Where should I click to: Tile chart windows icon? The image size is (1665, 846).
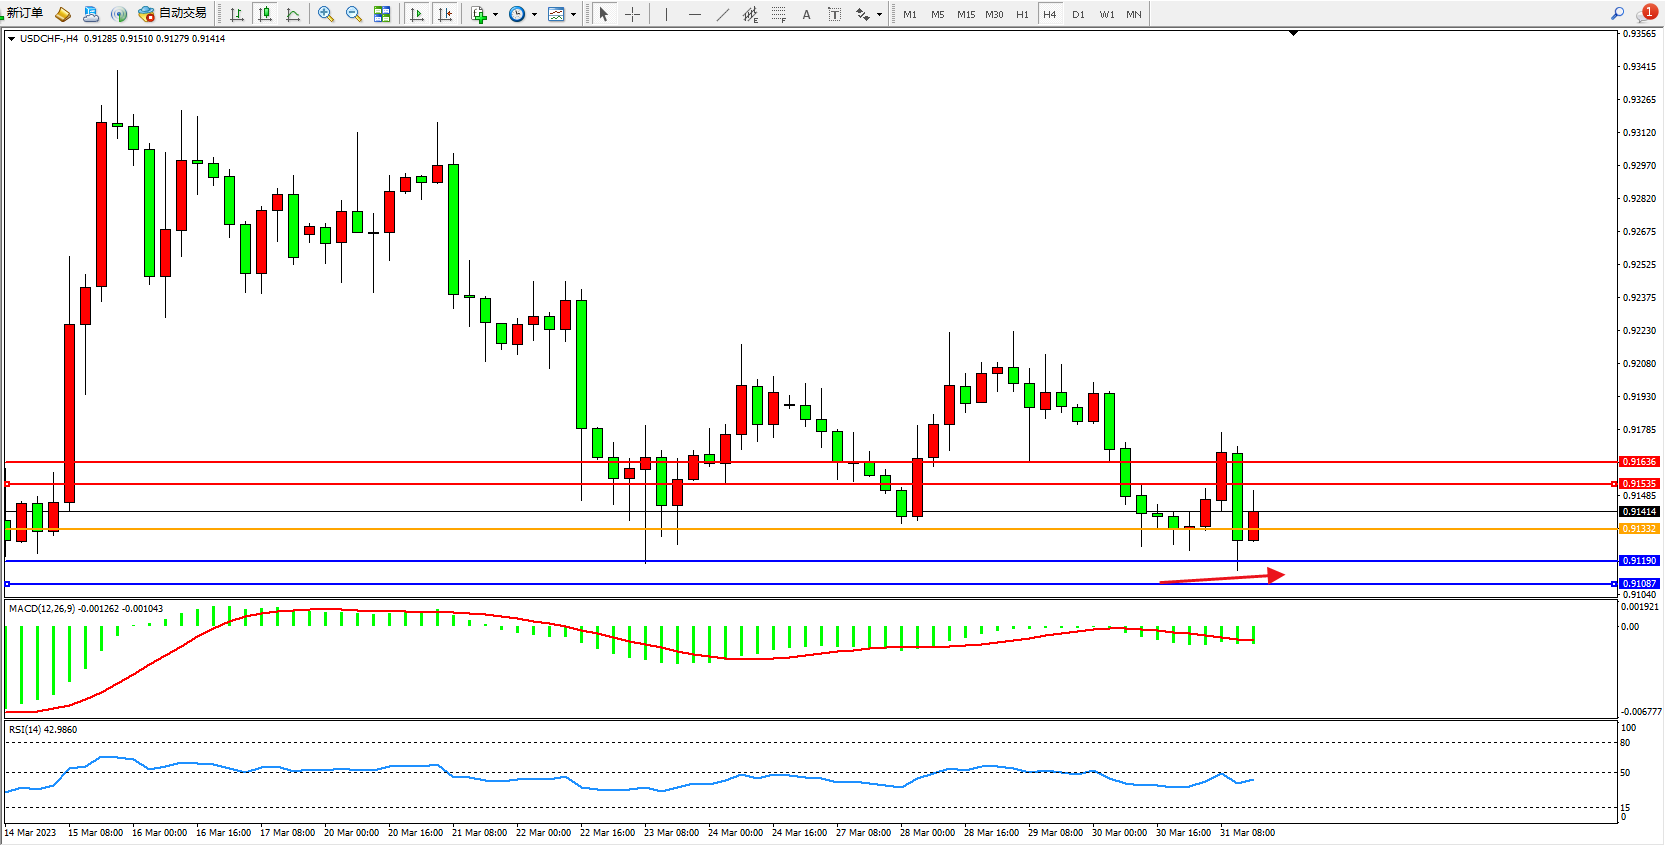click(382, 14)
